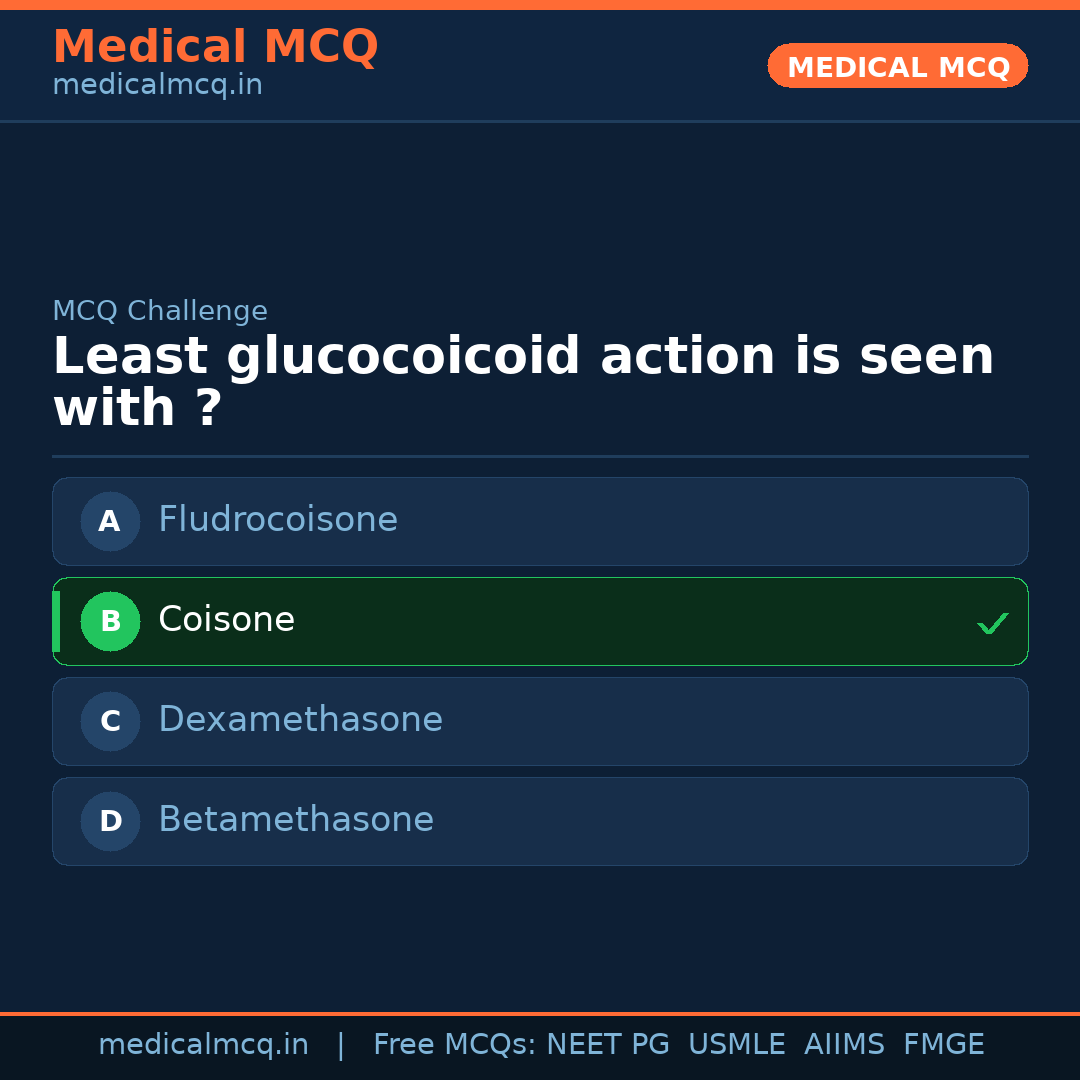Screen dimensions: 1080x1080
Task: Click the letter A circle badge
Action: pos(110,521)
